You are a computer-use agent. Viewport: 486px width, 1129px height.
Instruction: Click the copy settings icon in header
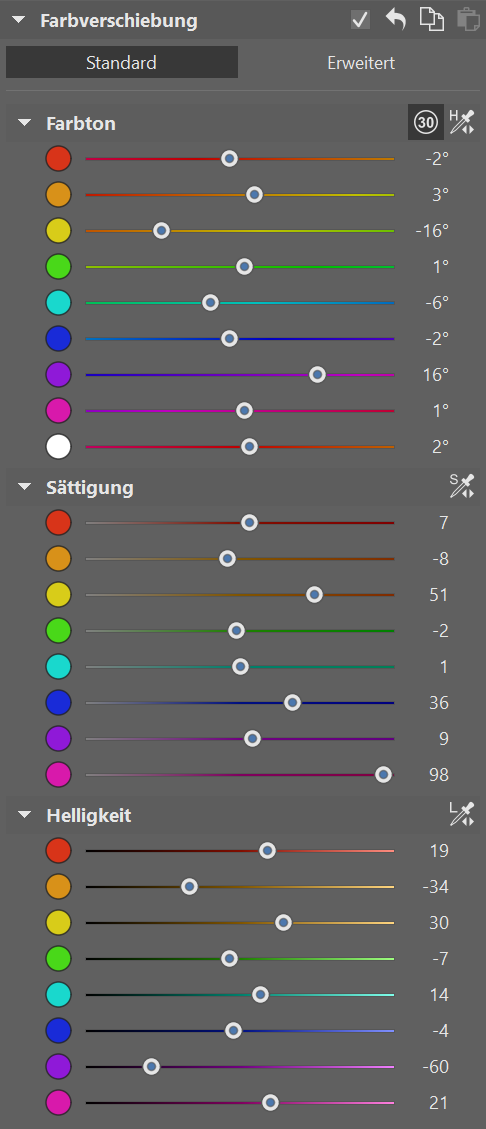click(432, 19)
